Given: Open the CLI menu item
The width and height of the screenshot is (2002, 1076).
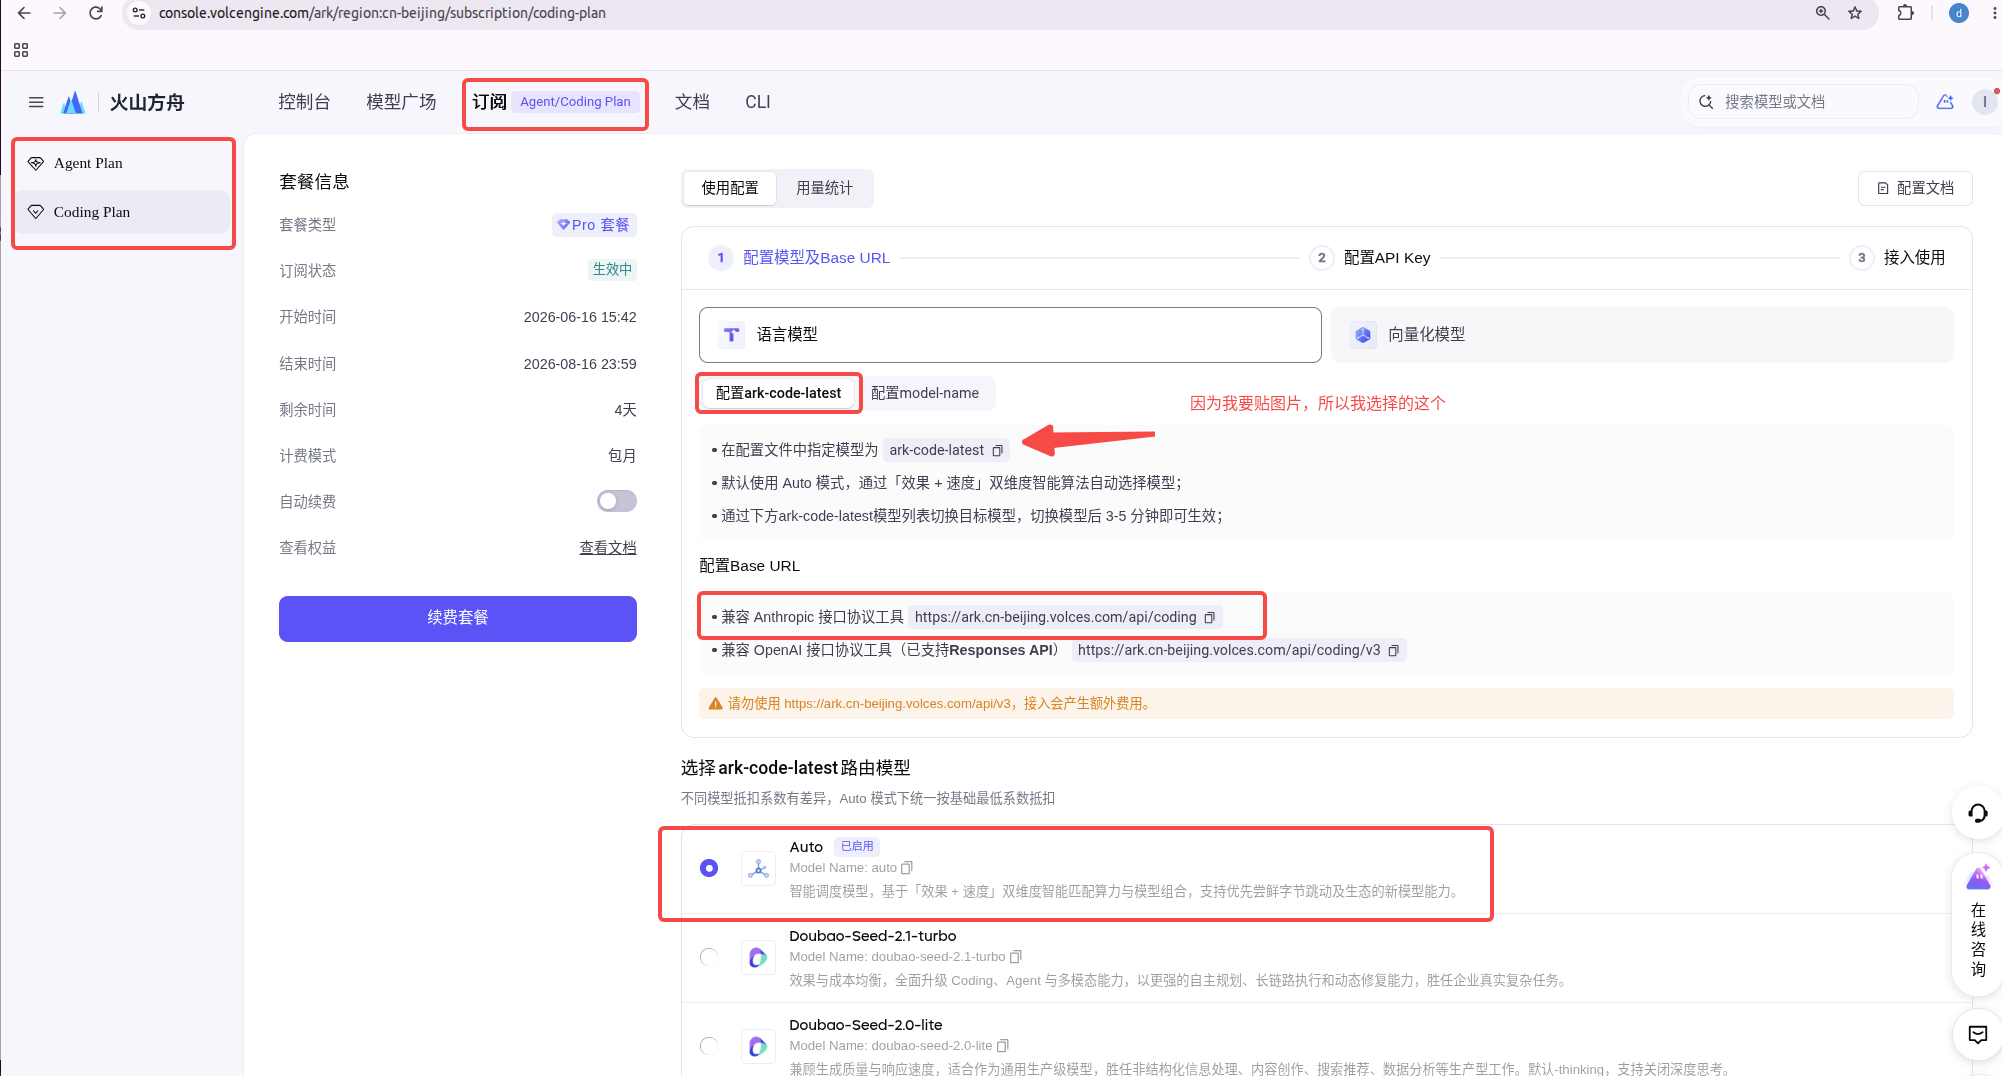Looking at the screenshot, I should pos(758,102).
